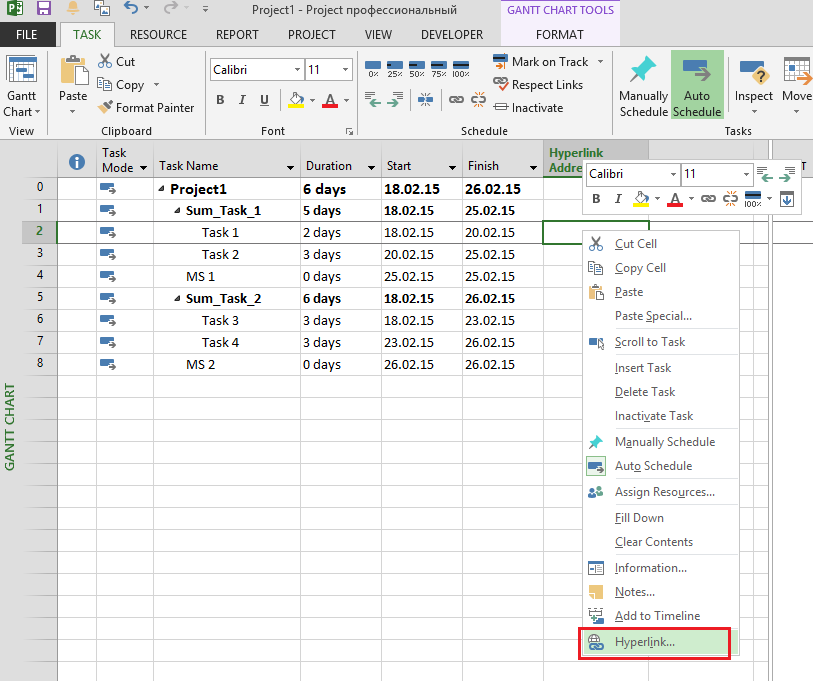Click the link tasks icon in the mini toolbar
This screenshot has width=813, height=681.
[708, 198]
